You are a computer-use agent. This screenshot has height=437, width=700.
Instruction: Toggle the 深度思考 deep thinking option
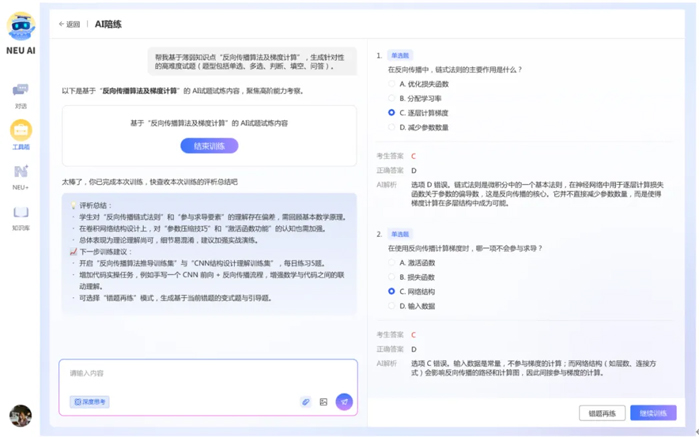[90, 402]
